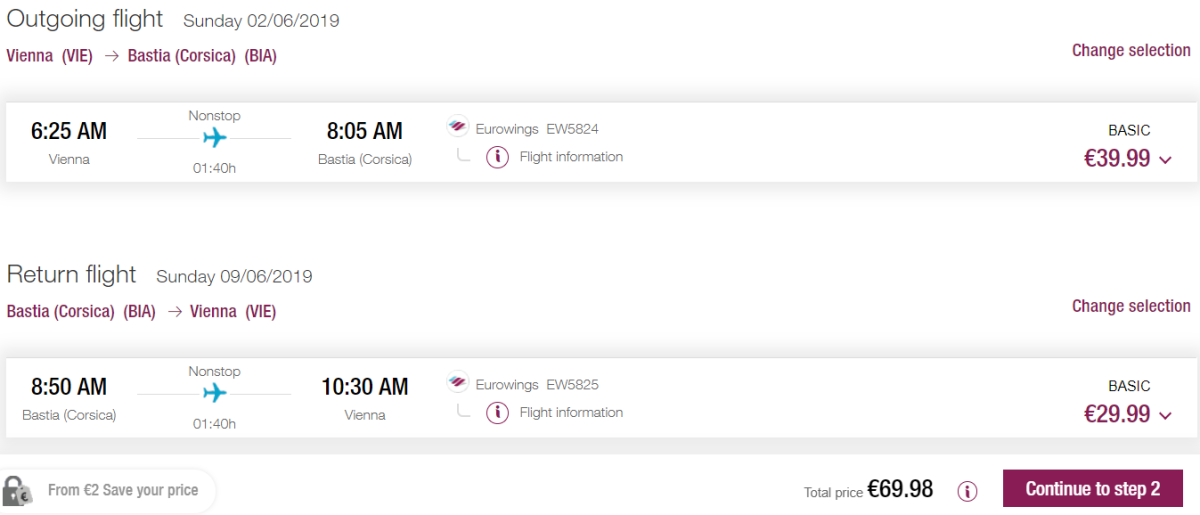Open outgoing Flight information link text
1200x515 pixels.
(x=571, y=157)
